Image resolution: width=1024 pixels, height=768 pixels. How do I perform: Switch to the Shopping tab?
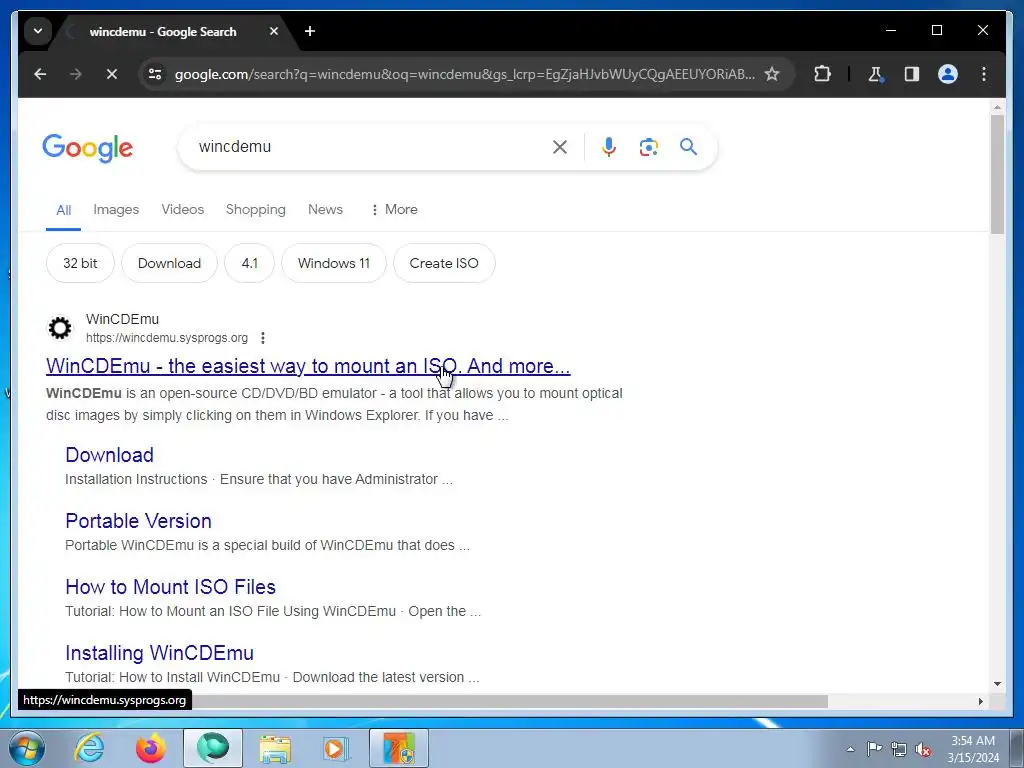(x=255, y=210)
